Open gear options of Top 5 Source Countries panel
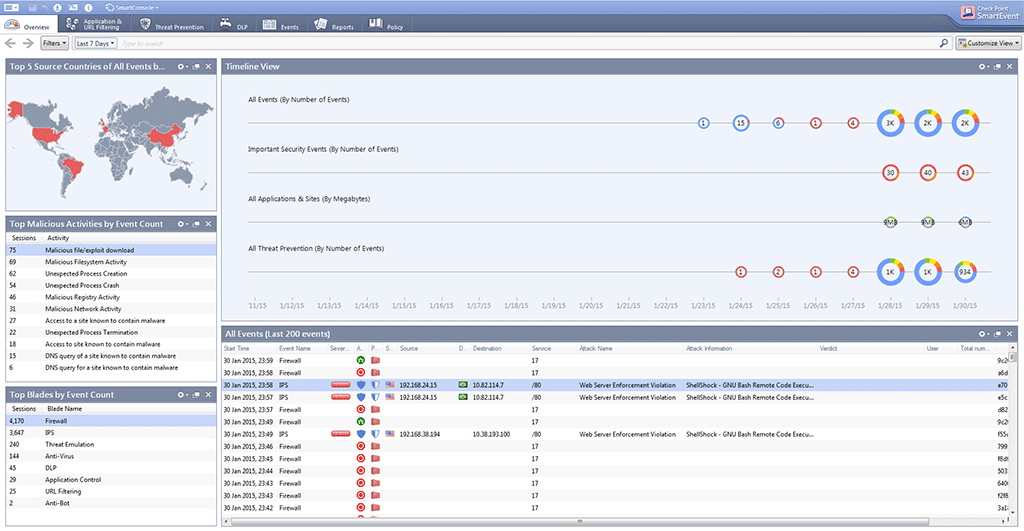The height and width of the screenshot is (531, 1024). (182, 67)
